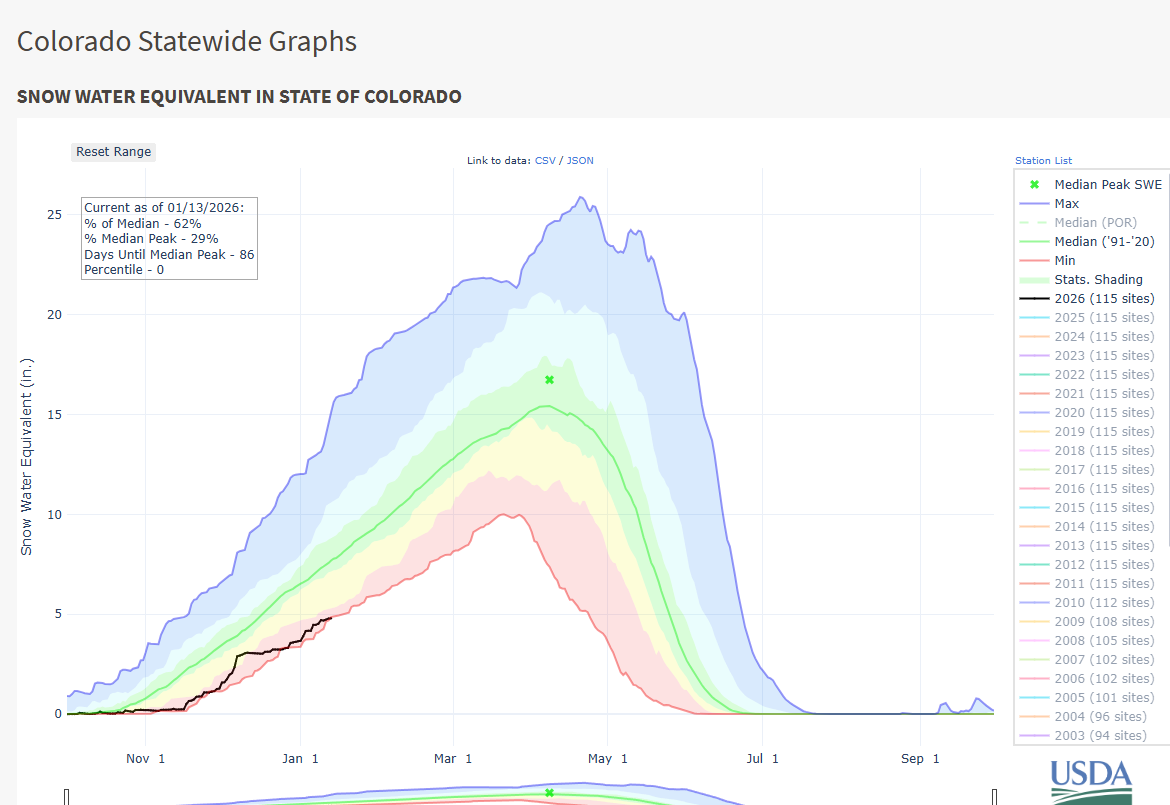Image resolution: width=1170 pixels, height=805 pixels.
Task: Open the JSON data link
Action: click(581, 160)
